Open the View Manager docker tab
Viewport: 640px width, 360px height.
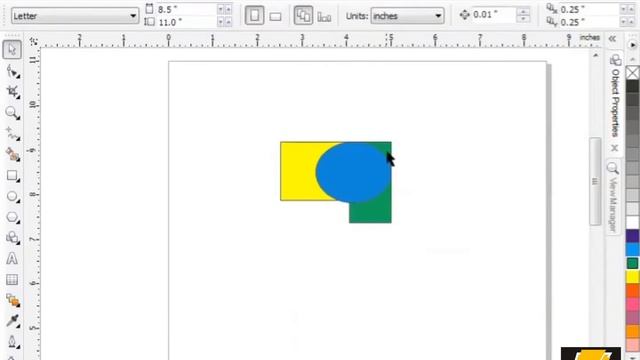point(613,197)
